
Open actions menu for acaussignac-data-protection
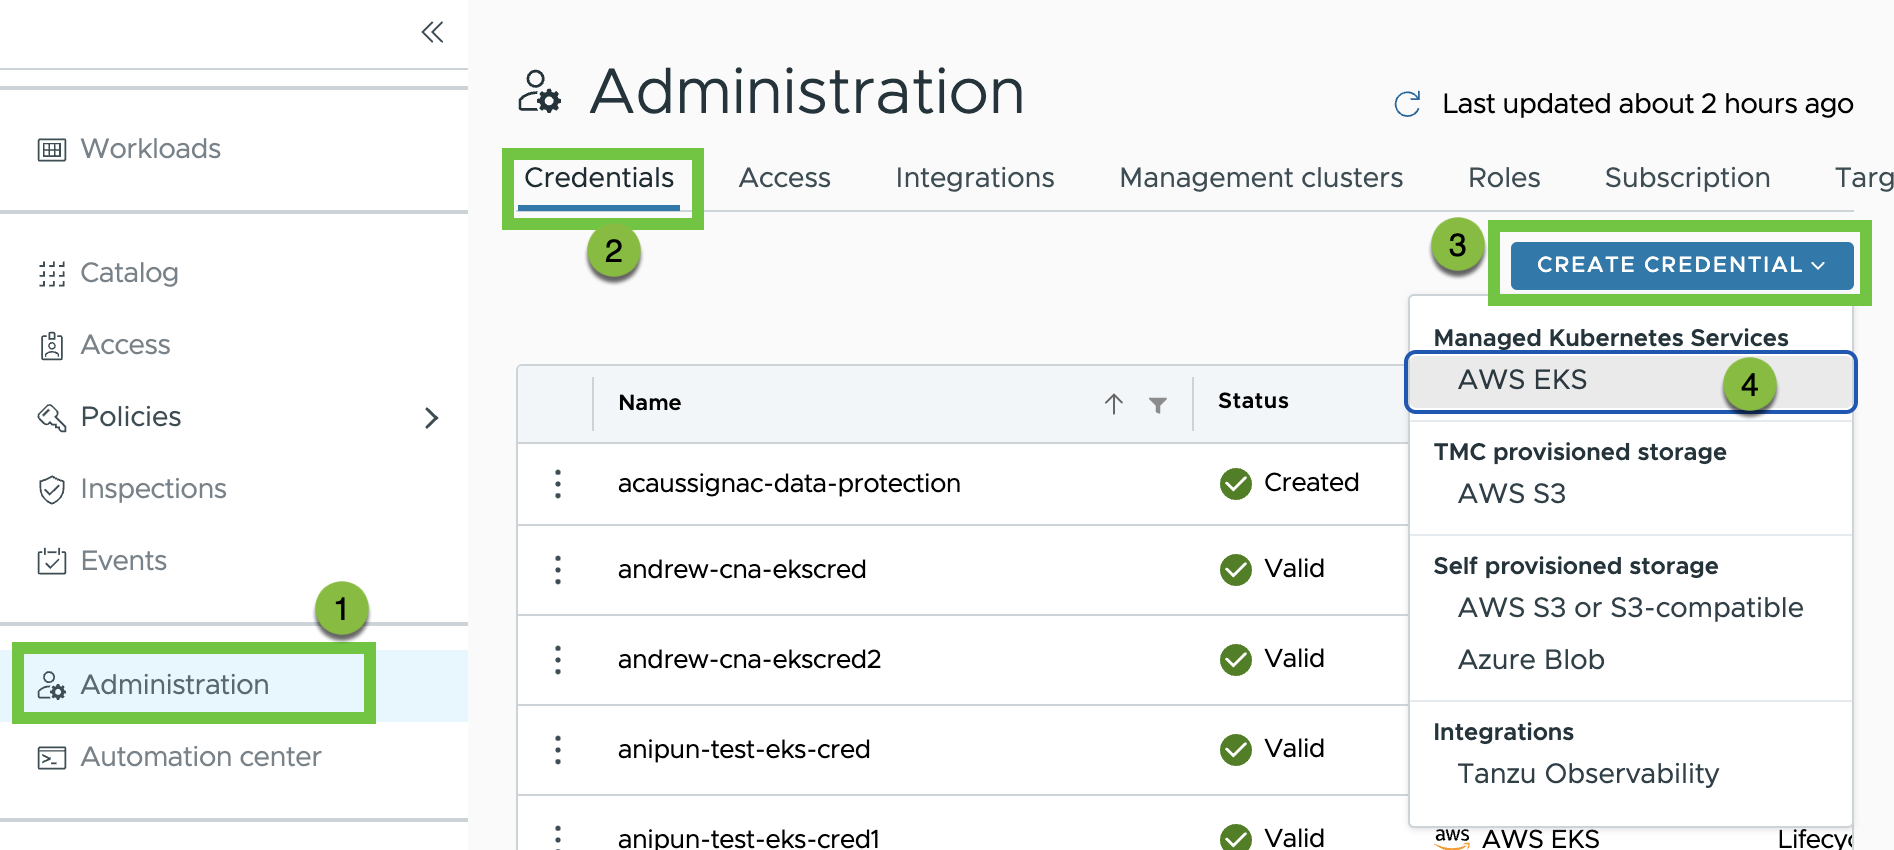558,484
